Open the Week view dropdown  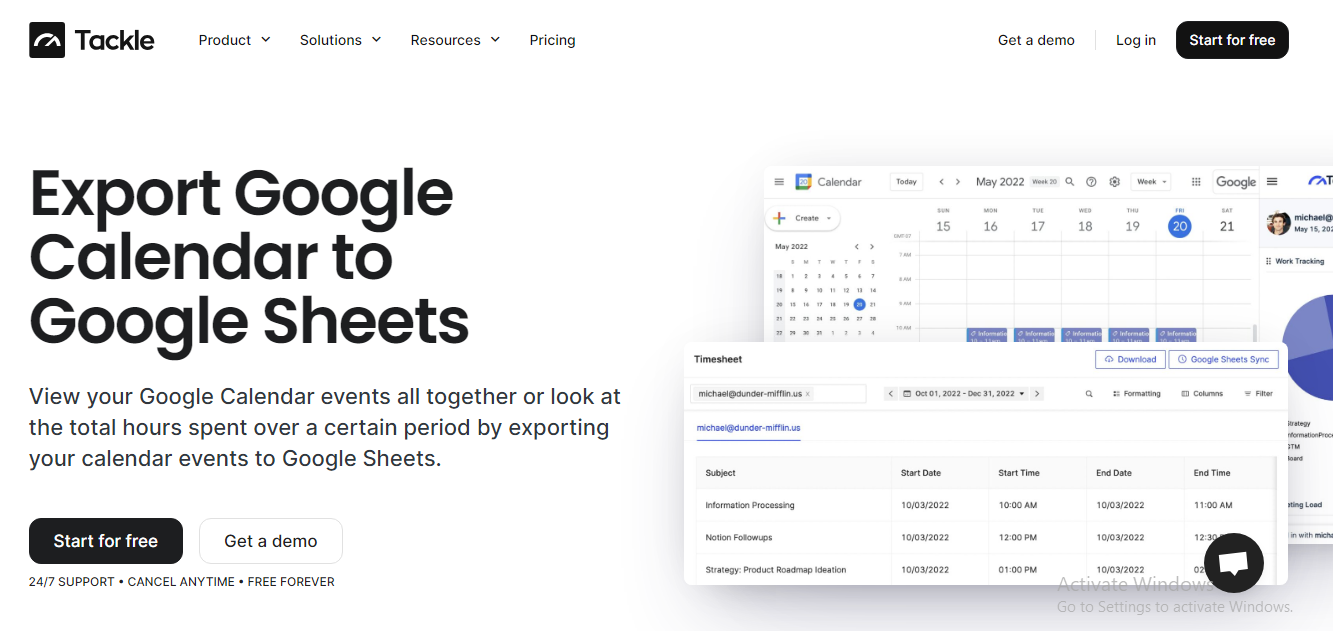click(1150, 181)
